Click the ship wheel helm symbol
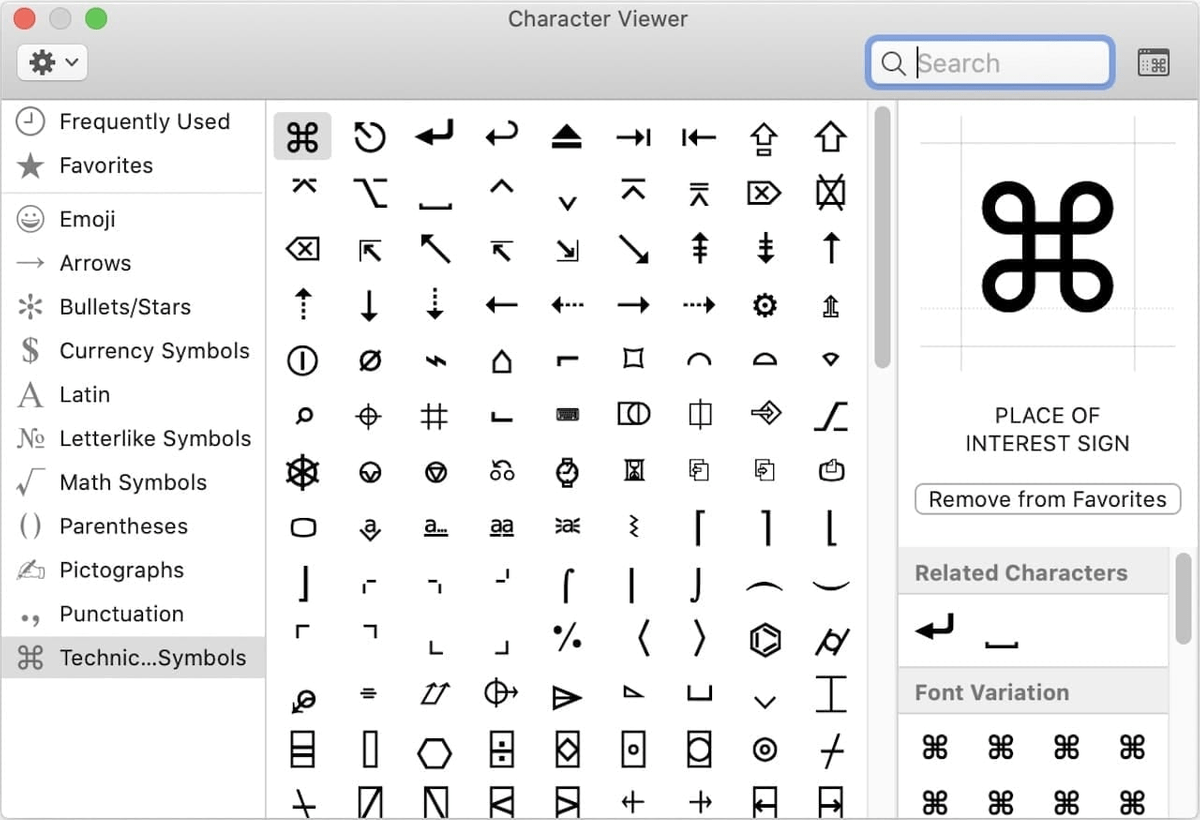The image size is (1200, 820). pos(302,470)
